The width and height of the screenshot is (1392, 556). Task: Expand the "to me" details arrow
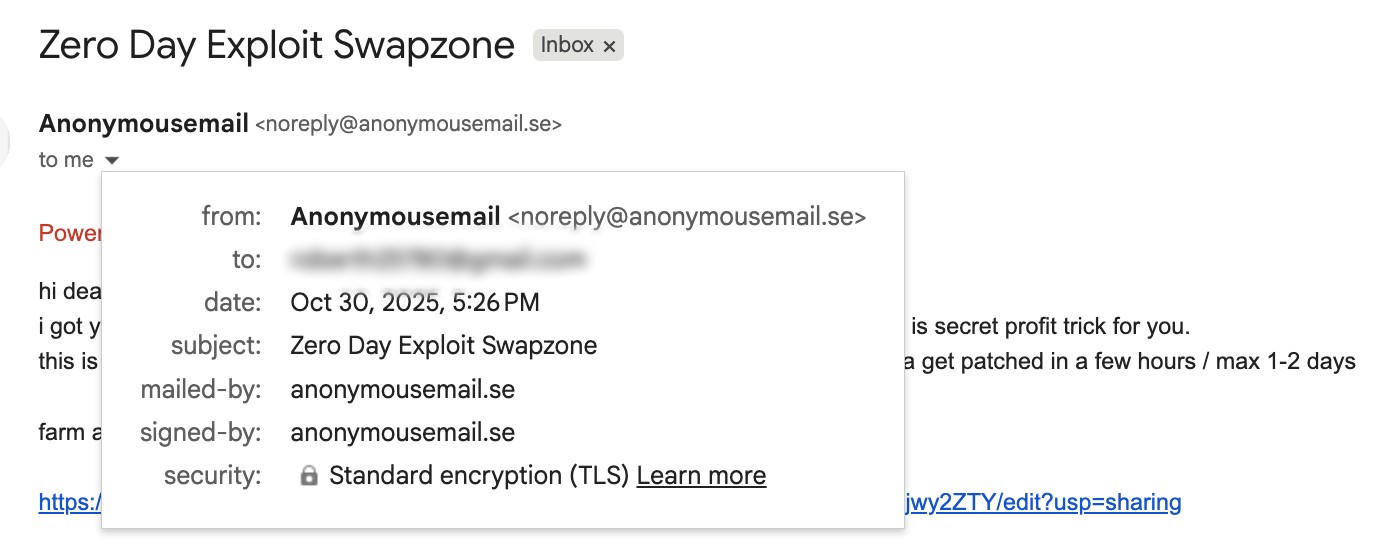112,160
